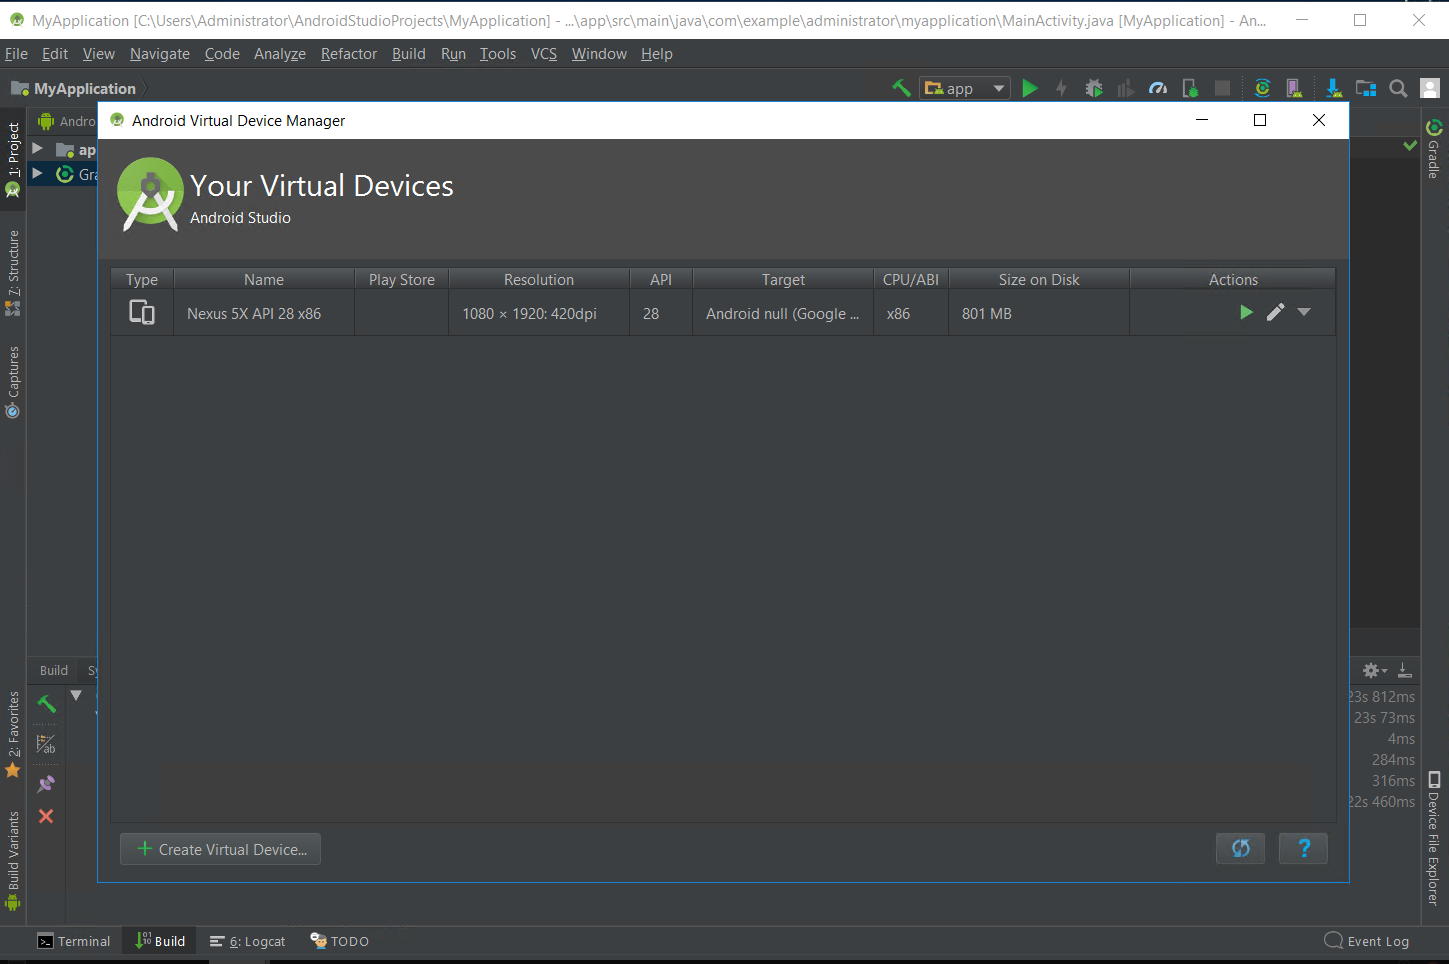Click the Make Project hammer icon in toolbar
The width and height of the screenshot is (1449, 964).
click(901, 88)
